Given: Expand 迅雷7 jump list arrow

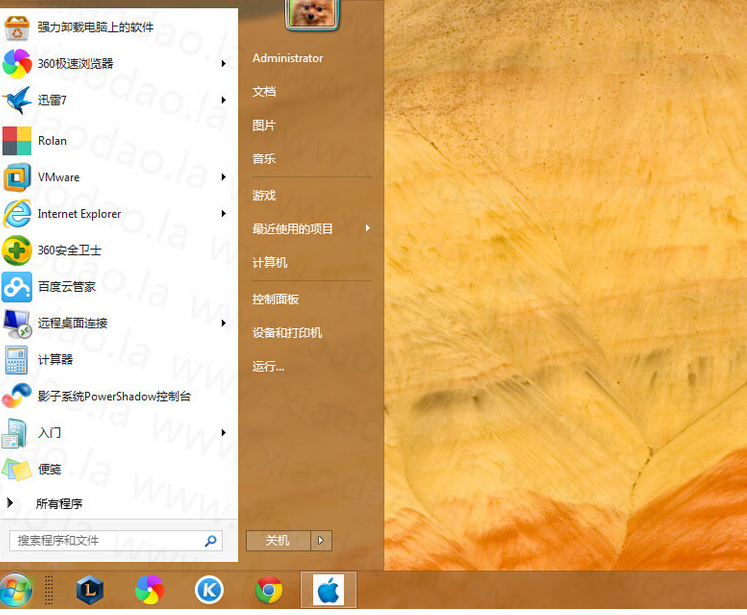Looking at the screenshot, I should point(223,100).
